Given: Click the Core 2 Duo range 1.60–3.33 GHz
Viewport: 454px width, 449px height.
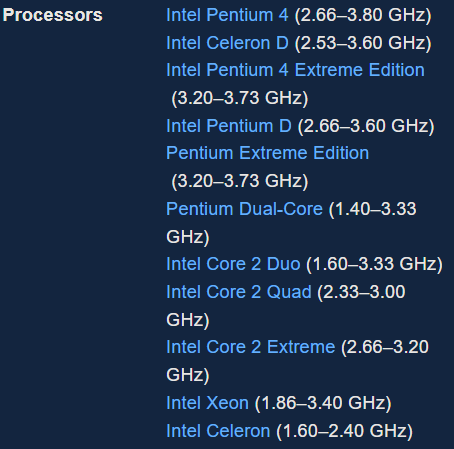Looking at the screenshot, I should coord(374,264).
